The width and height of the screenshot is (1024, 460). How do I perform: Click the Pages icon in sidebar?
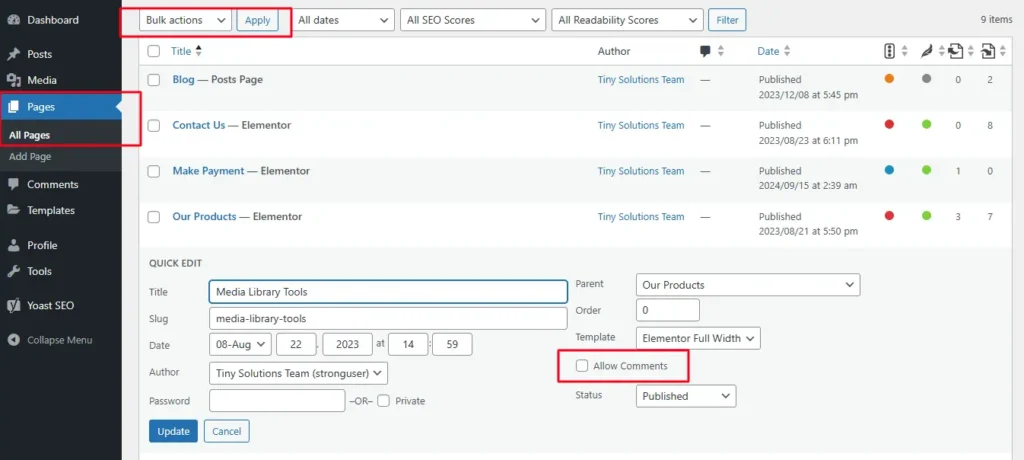(x=14, y=107)
